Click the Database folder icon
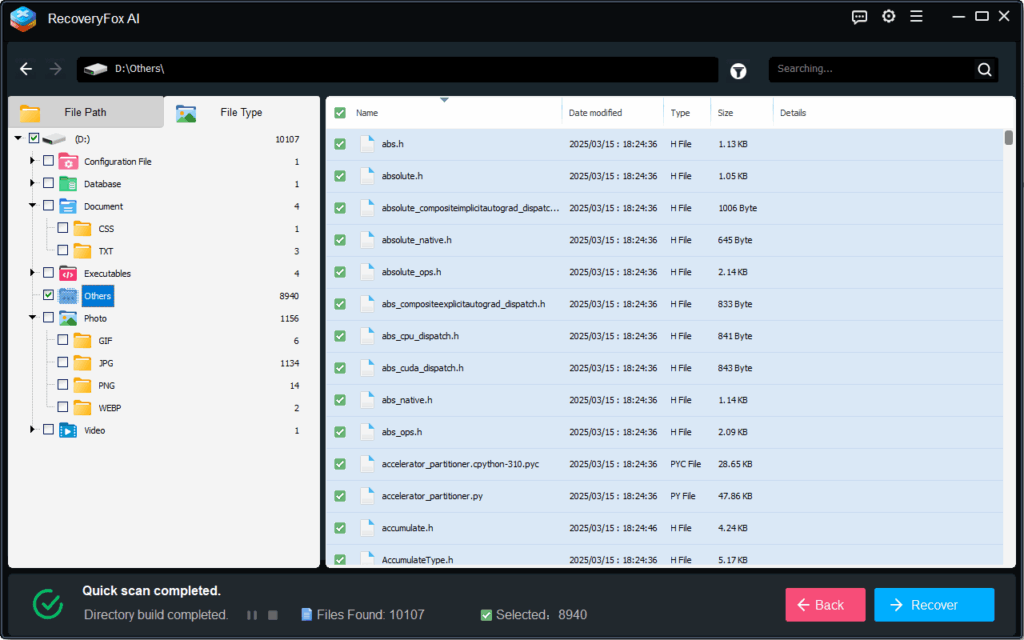 tap(68, 184)
